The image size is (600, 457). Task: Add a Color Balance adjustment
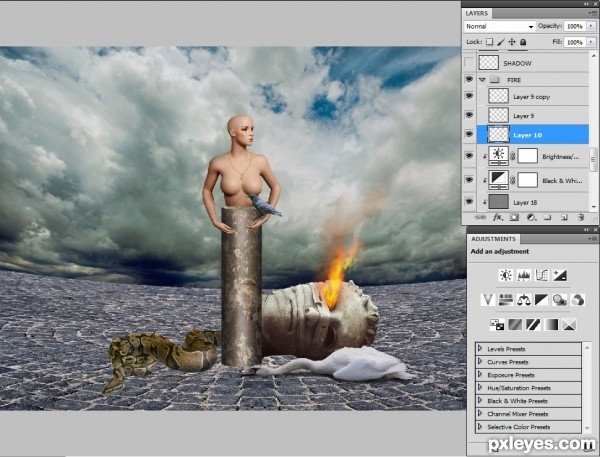pos(523,300)
